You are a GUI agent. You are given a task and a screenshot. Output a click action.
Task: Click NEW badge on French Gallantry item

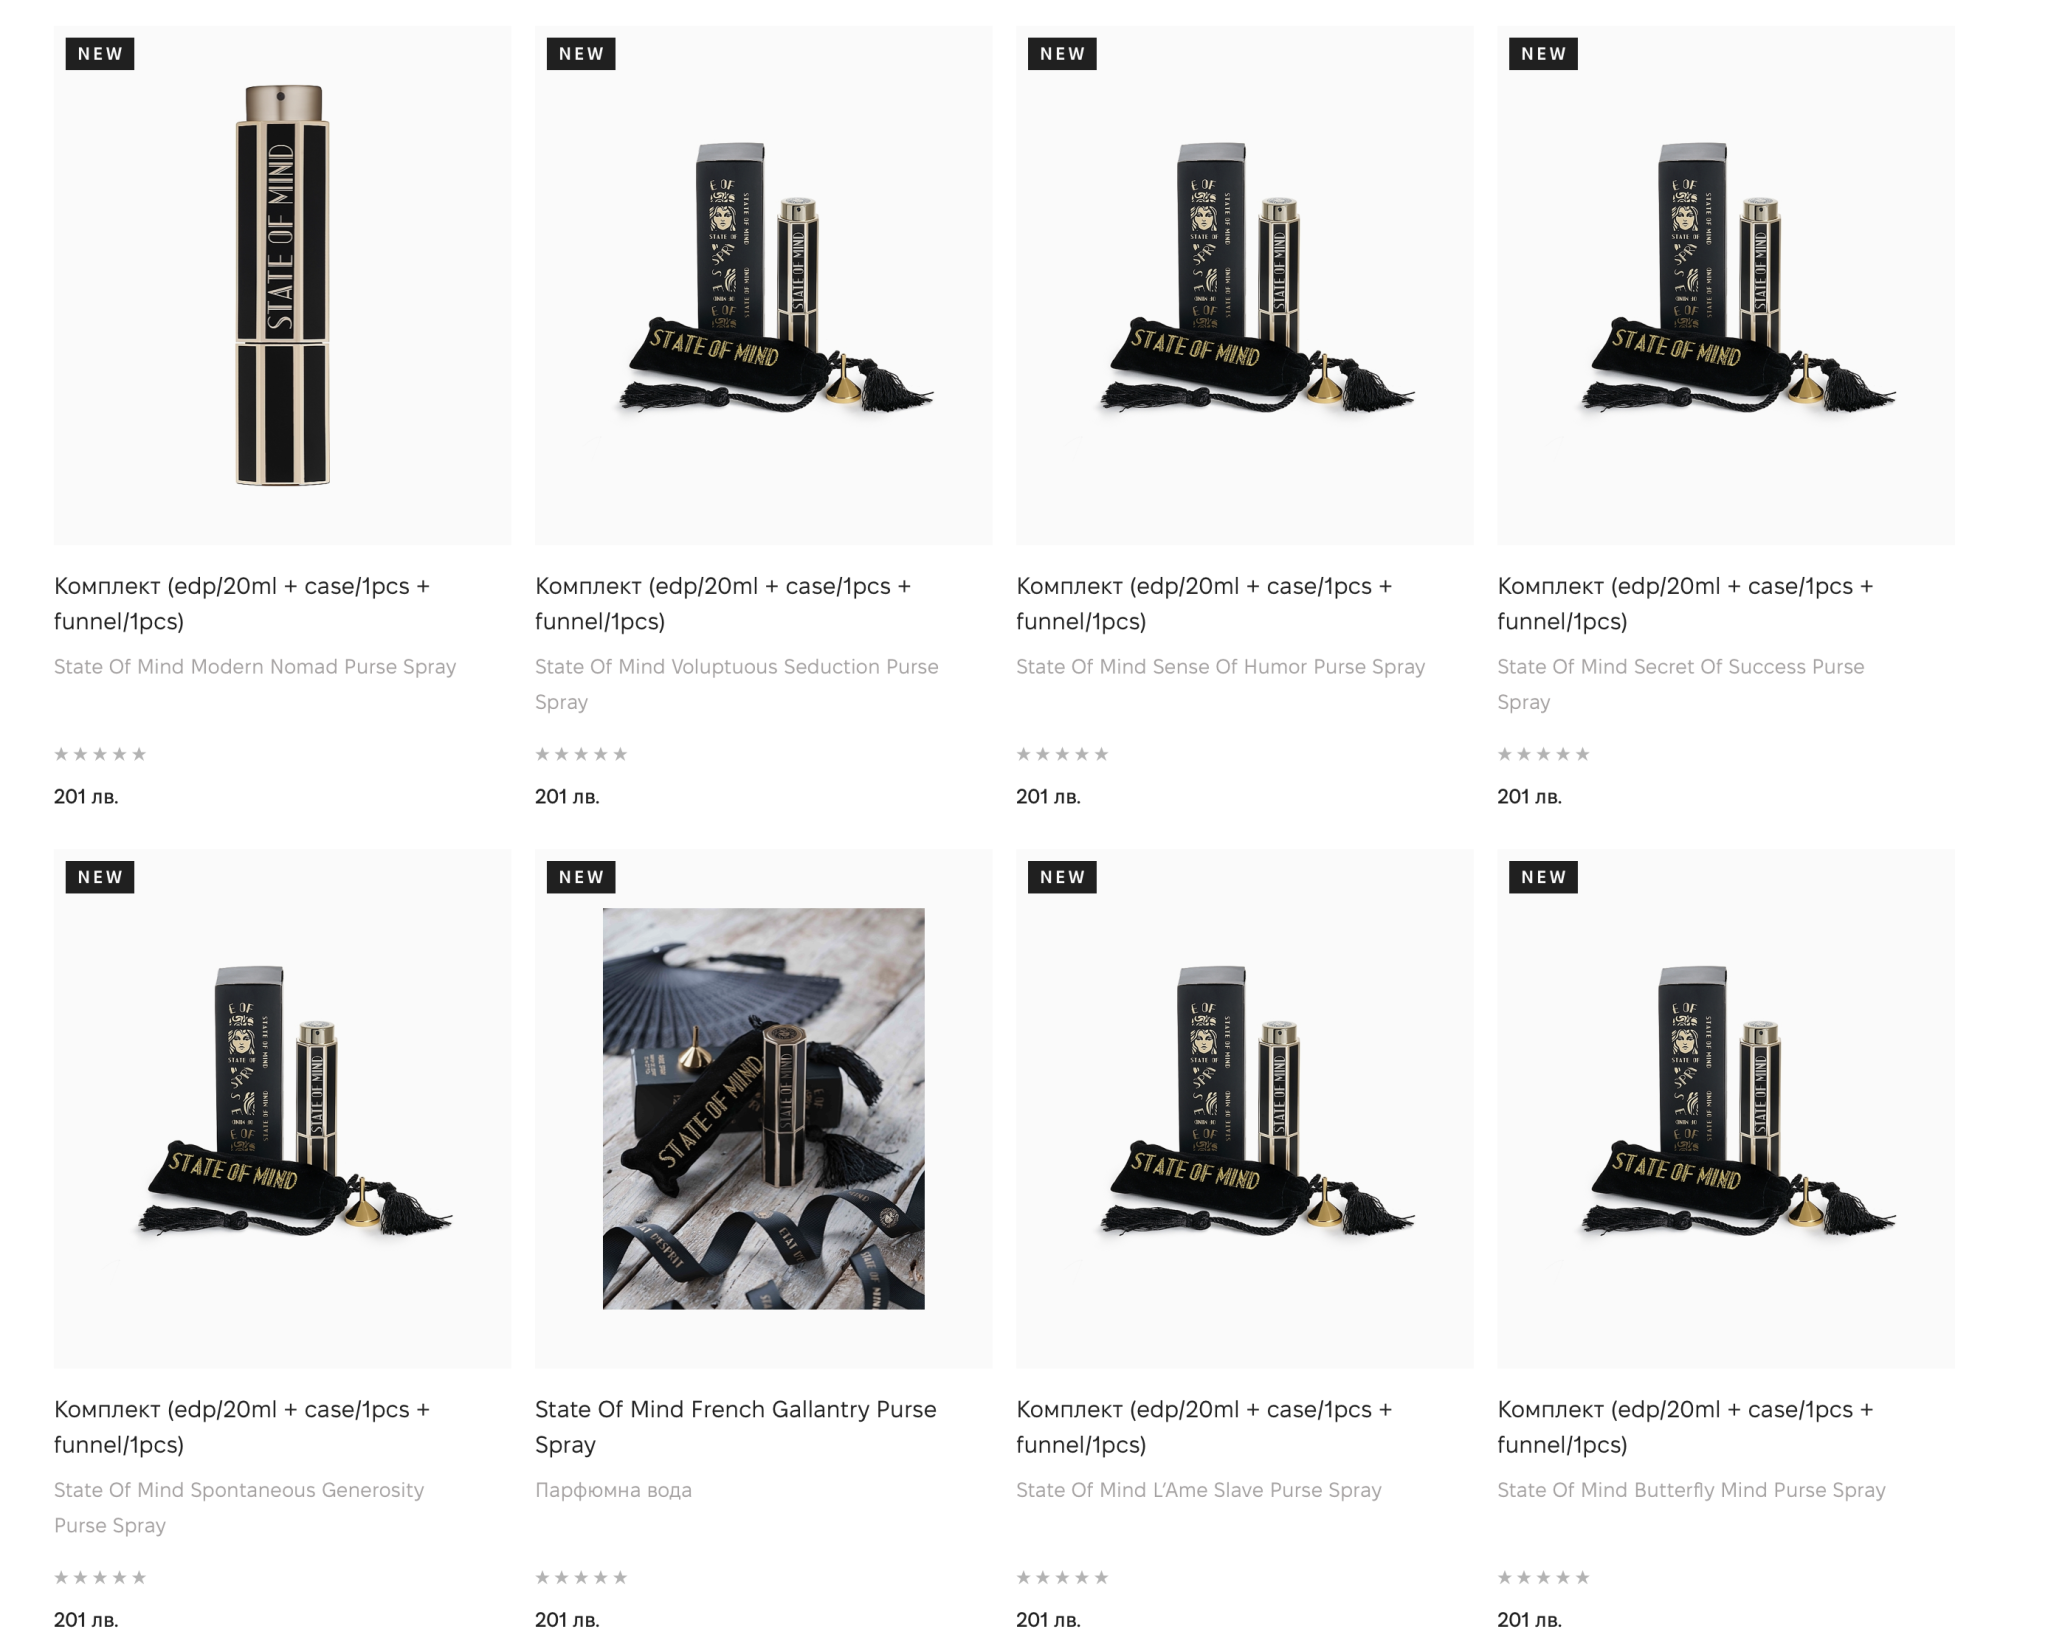coord(581,877)
